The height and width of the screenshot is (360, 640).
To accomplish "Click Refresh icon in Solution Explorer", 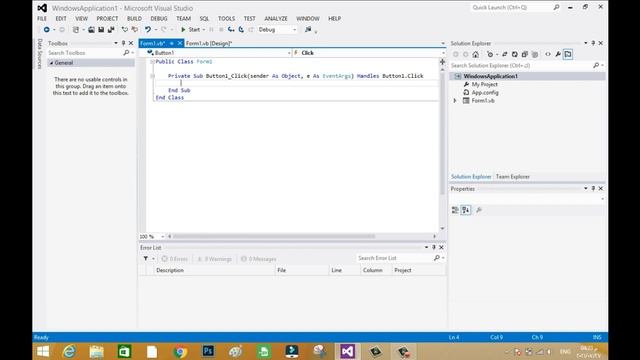I will 515,54.
